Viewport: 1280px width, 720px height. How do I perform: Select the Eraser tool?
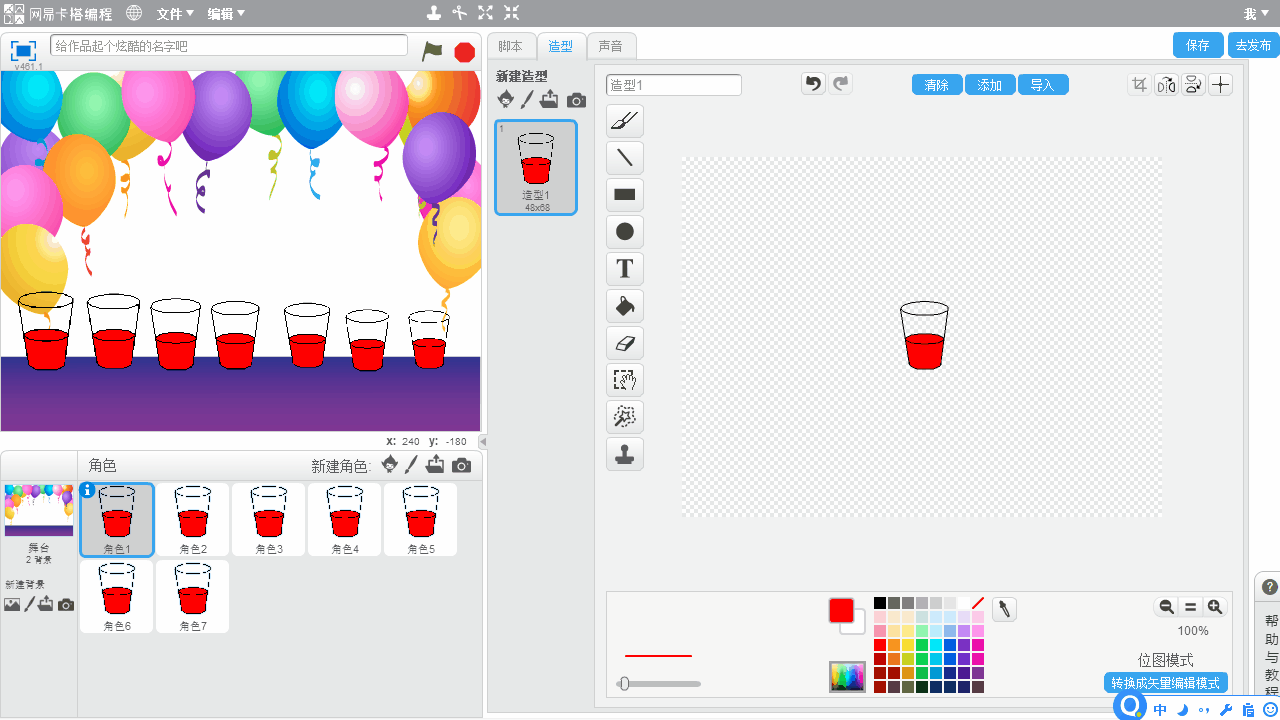point(625,343)
